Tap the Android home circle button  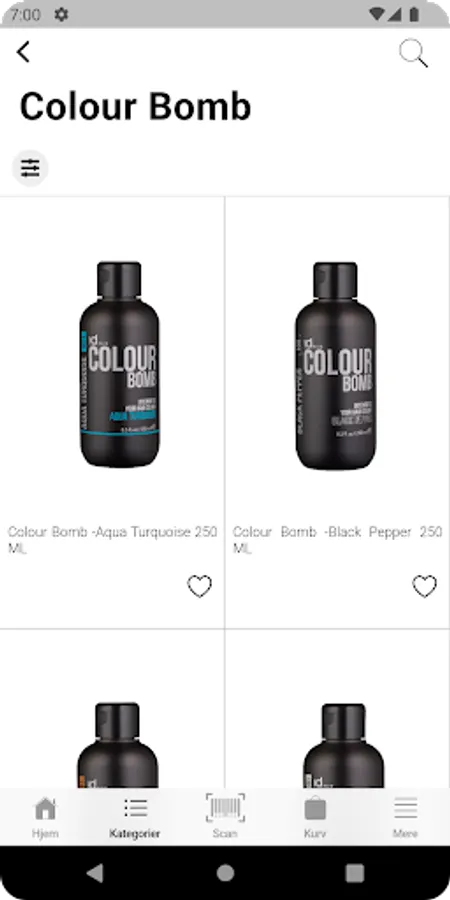click(x=225, y=873)
